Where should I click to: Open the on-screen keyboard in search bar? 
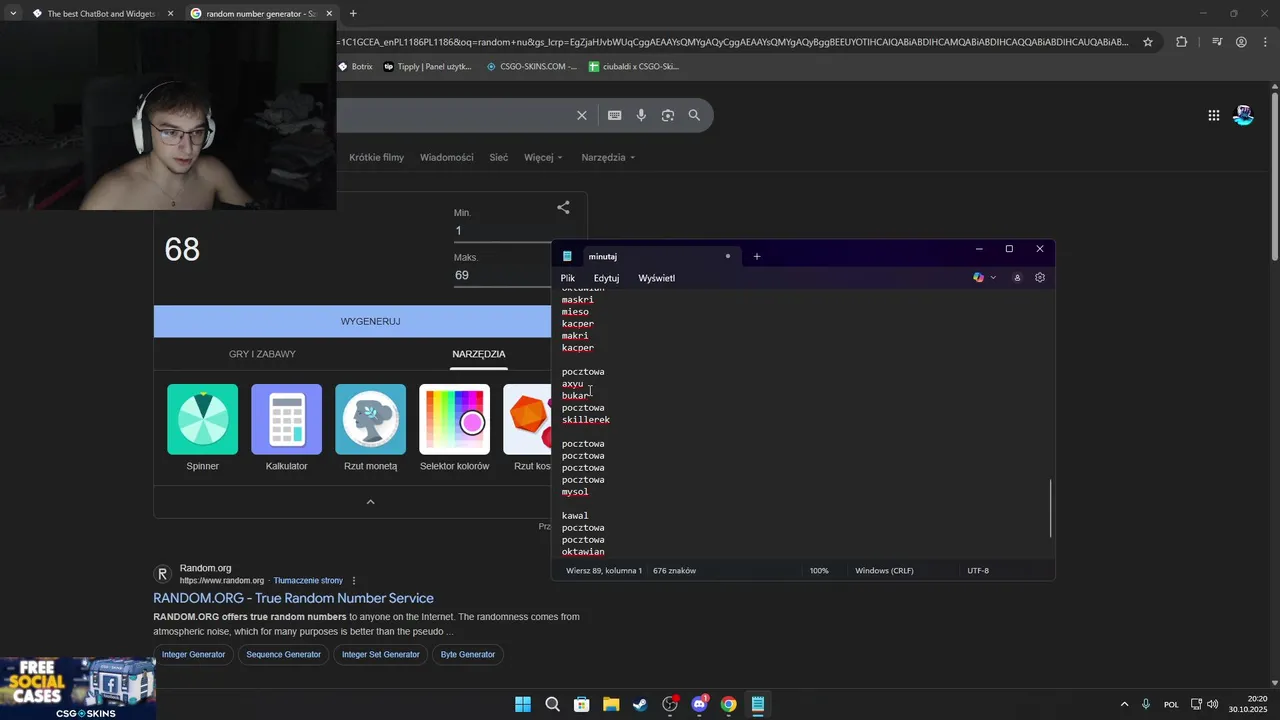tap(615, 115)
